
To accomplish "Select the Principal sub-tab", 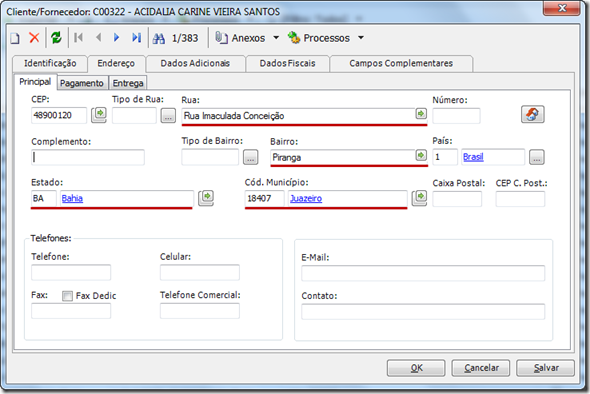I will tap(35, 82).
